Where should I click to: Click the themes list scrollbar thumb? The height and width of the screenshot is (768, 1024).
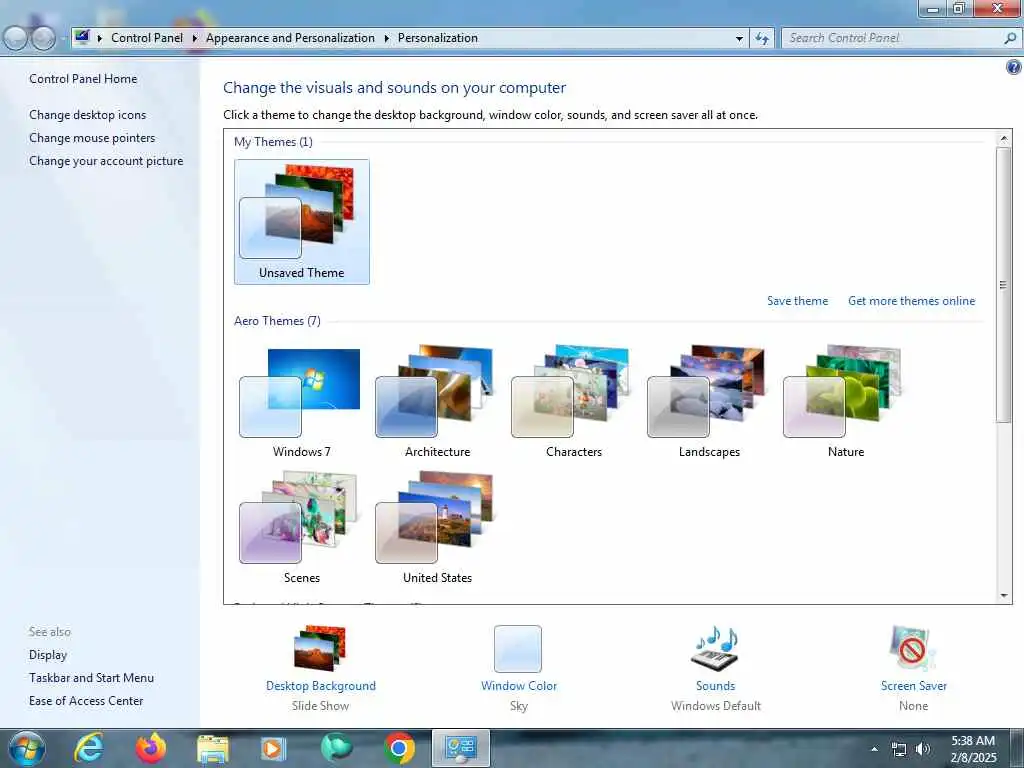coord(1003,285)
